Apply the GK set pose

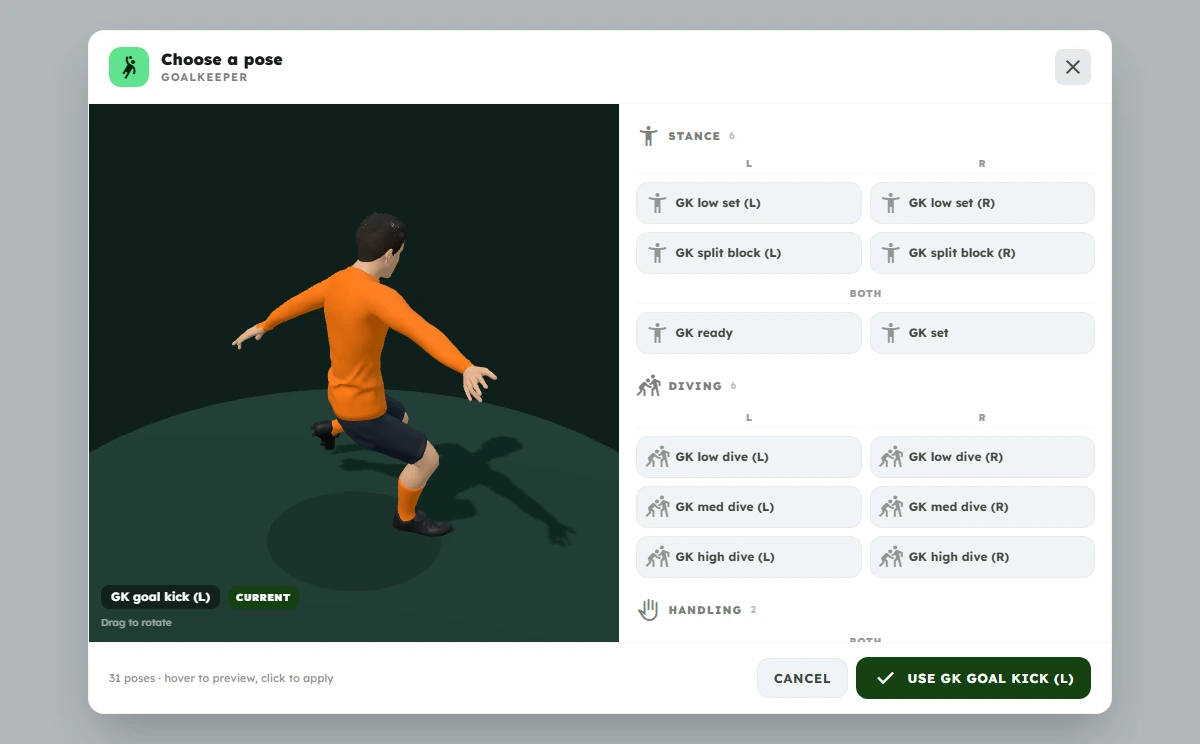(982, 333)
